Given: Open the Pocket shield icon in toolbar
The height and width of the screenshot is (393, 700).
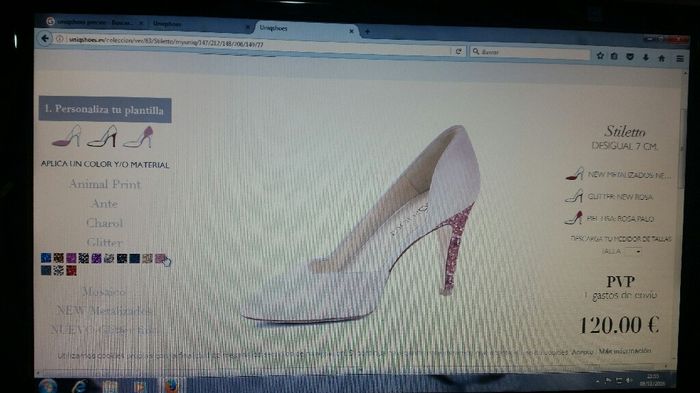Looking at the screenshot, I should pyautogui.click(x=630, y=57).
